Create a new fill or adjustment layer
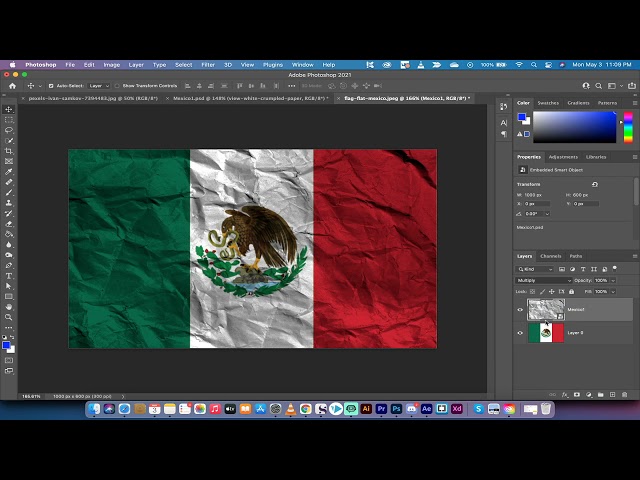The height and width of the screenshot is (480, 640). pyautogui.click(x=589, y=395)
